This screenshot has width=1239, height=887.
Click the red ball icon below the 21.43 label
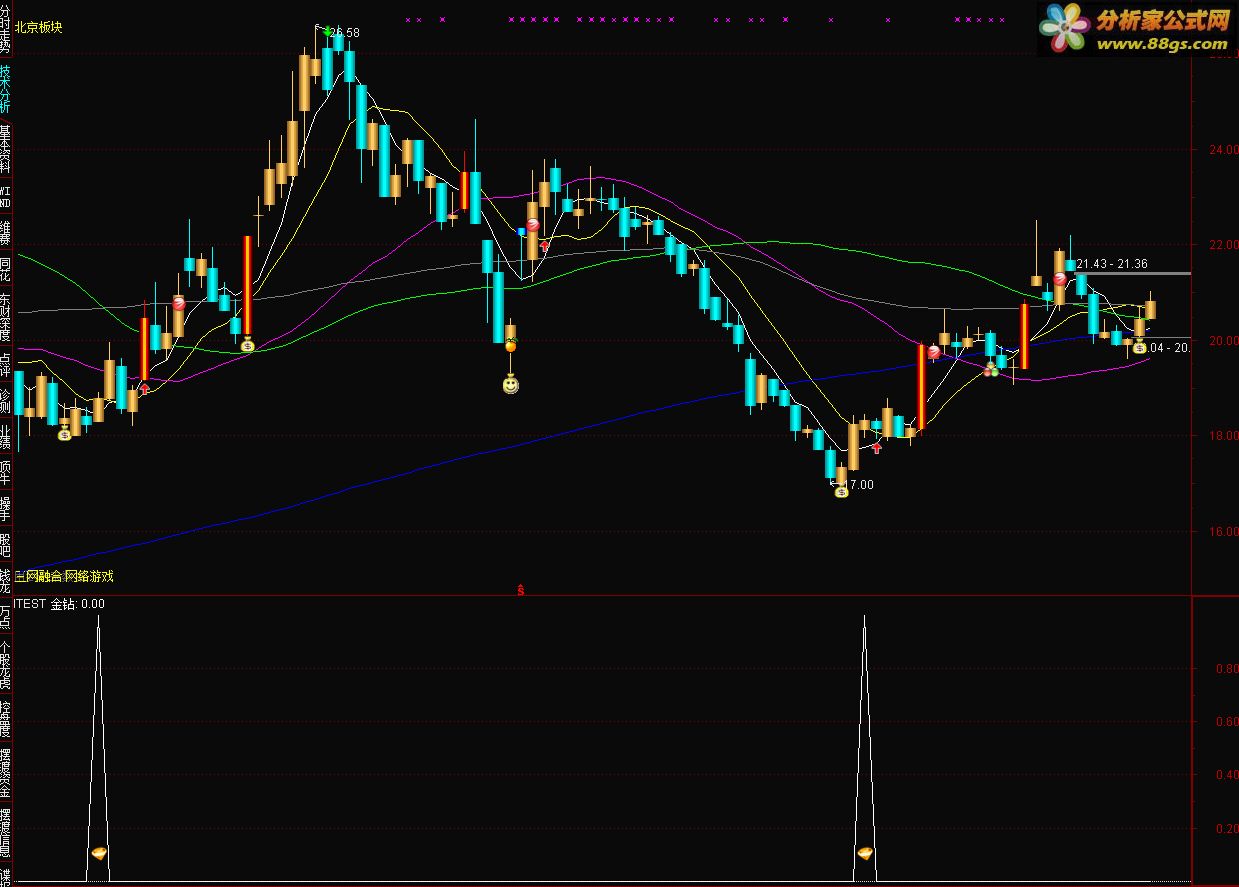click(x=1059, y=279)
